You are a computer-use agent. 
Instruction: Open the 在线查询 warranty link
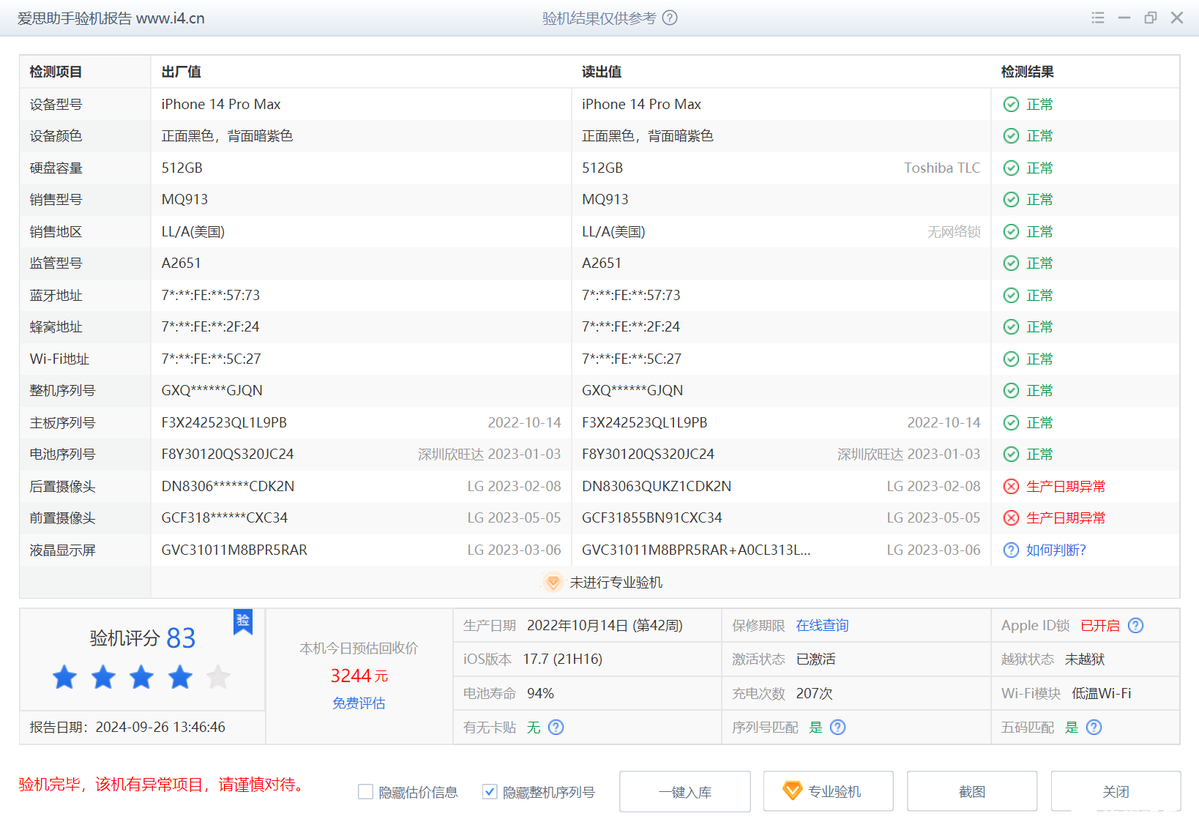point(822,626)
